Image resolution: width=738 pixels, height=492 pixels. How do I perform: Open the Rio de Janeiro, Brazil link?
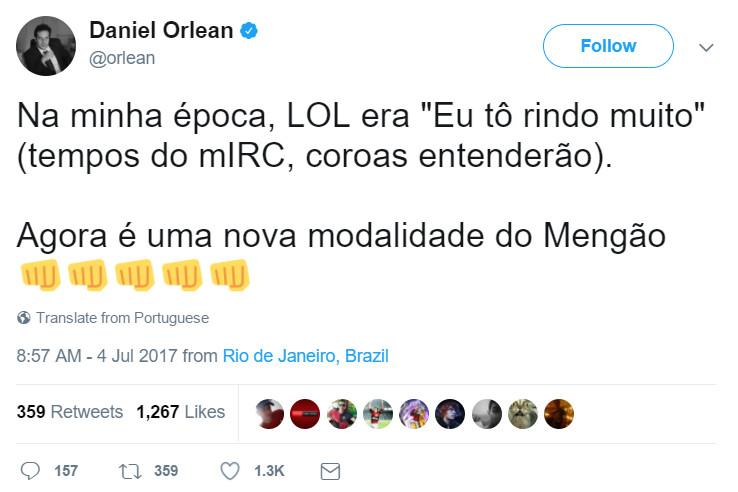tap(305, 356)
